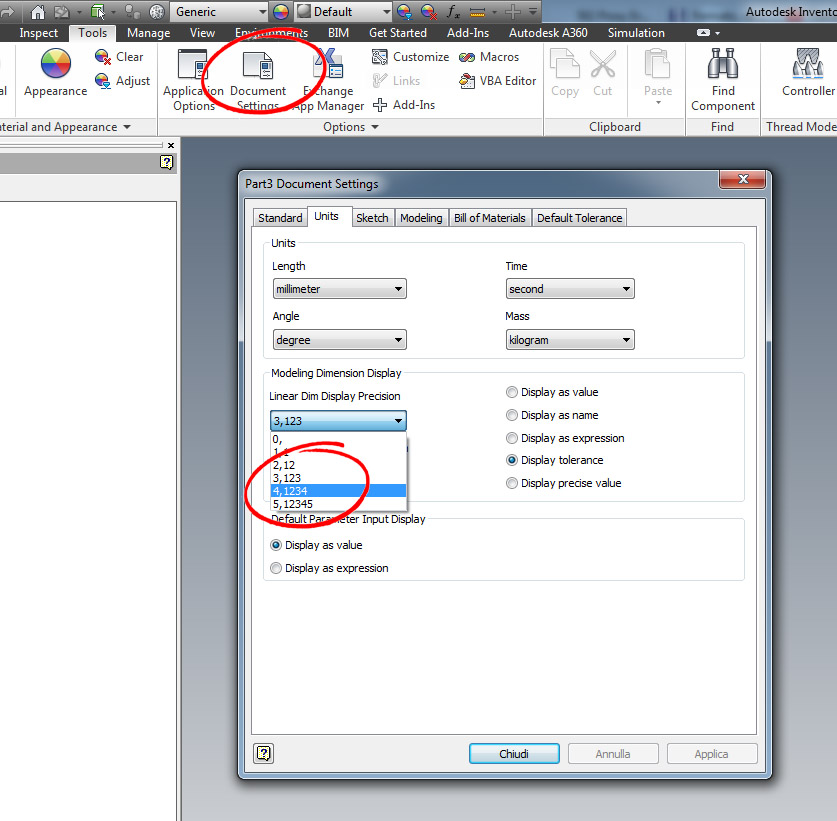Open the Manage ribbon tab
837x821 pixels.
tap(148, 32)
